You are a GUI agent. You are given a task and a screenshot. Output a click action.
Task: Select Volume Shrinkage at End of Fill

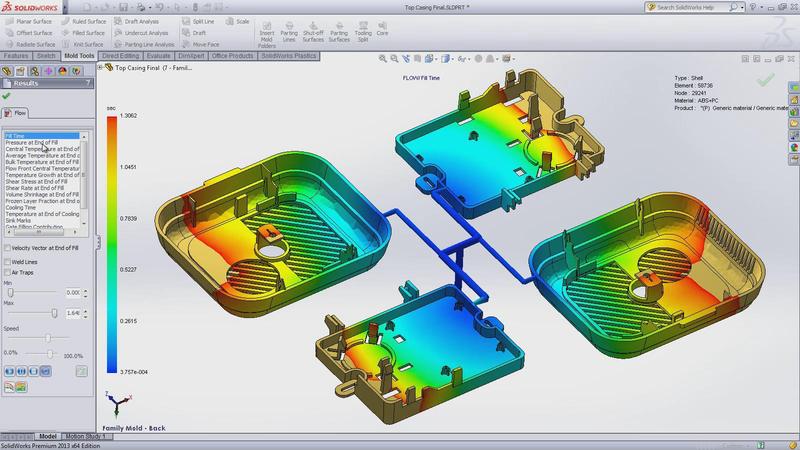click(42, 194)
